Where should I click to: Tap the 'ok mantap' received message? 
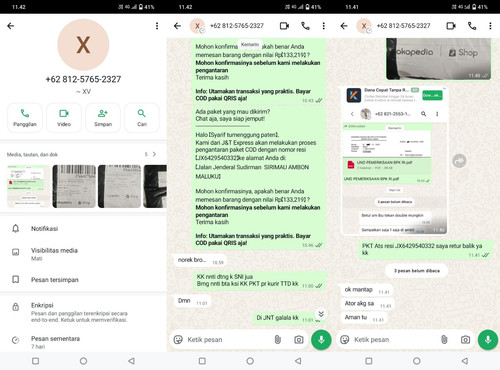point(367,290)
